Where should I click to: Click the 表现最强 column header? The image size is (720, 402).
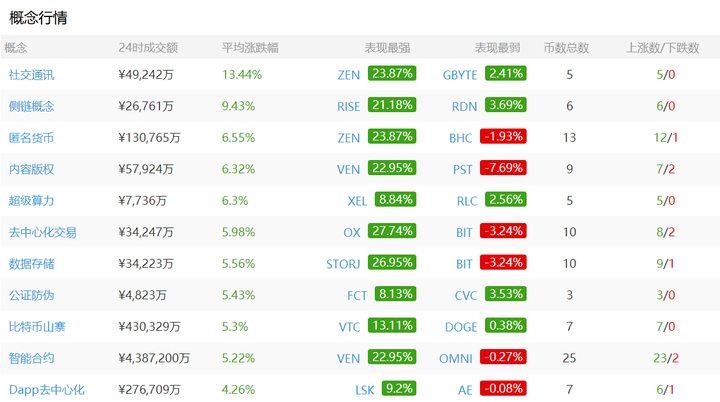coord(387,48)
